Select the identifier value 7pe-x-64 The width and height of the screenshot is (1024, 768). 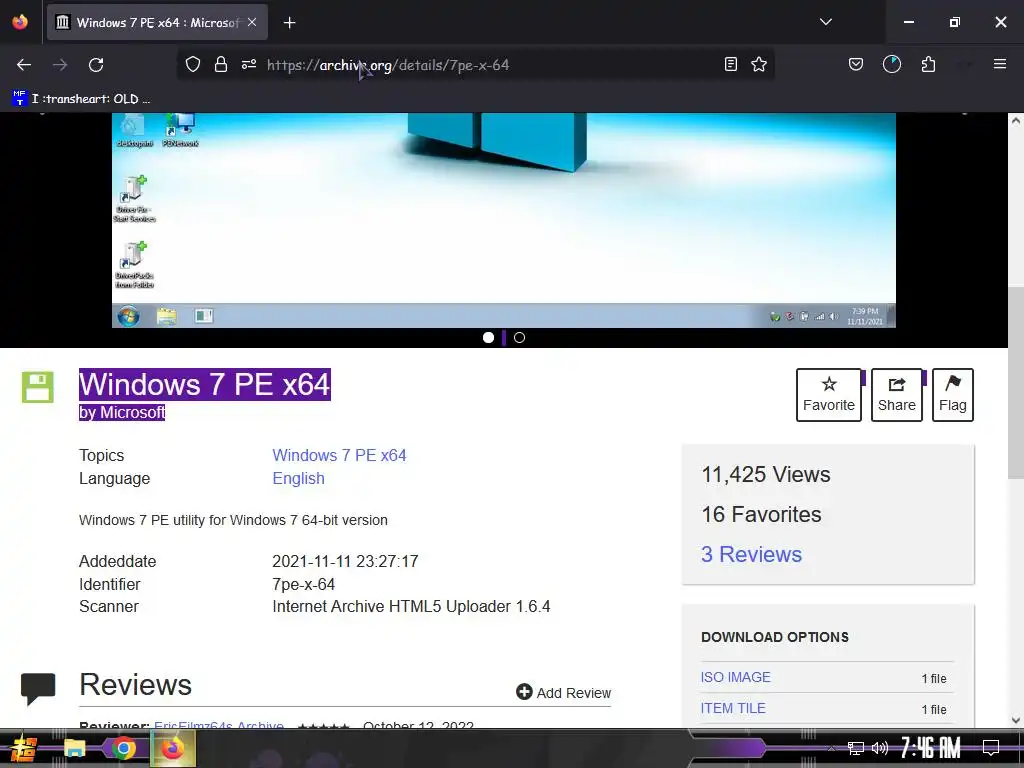click(x=304, y=584)
